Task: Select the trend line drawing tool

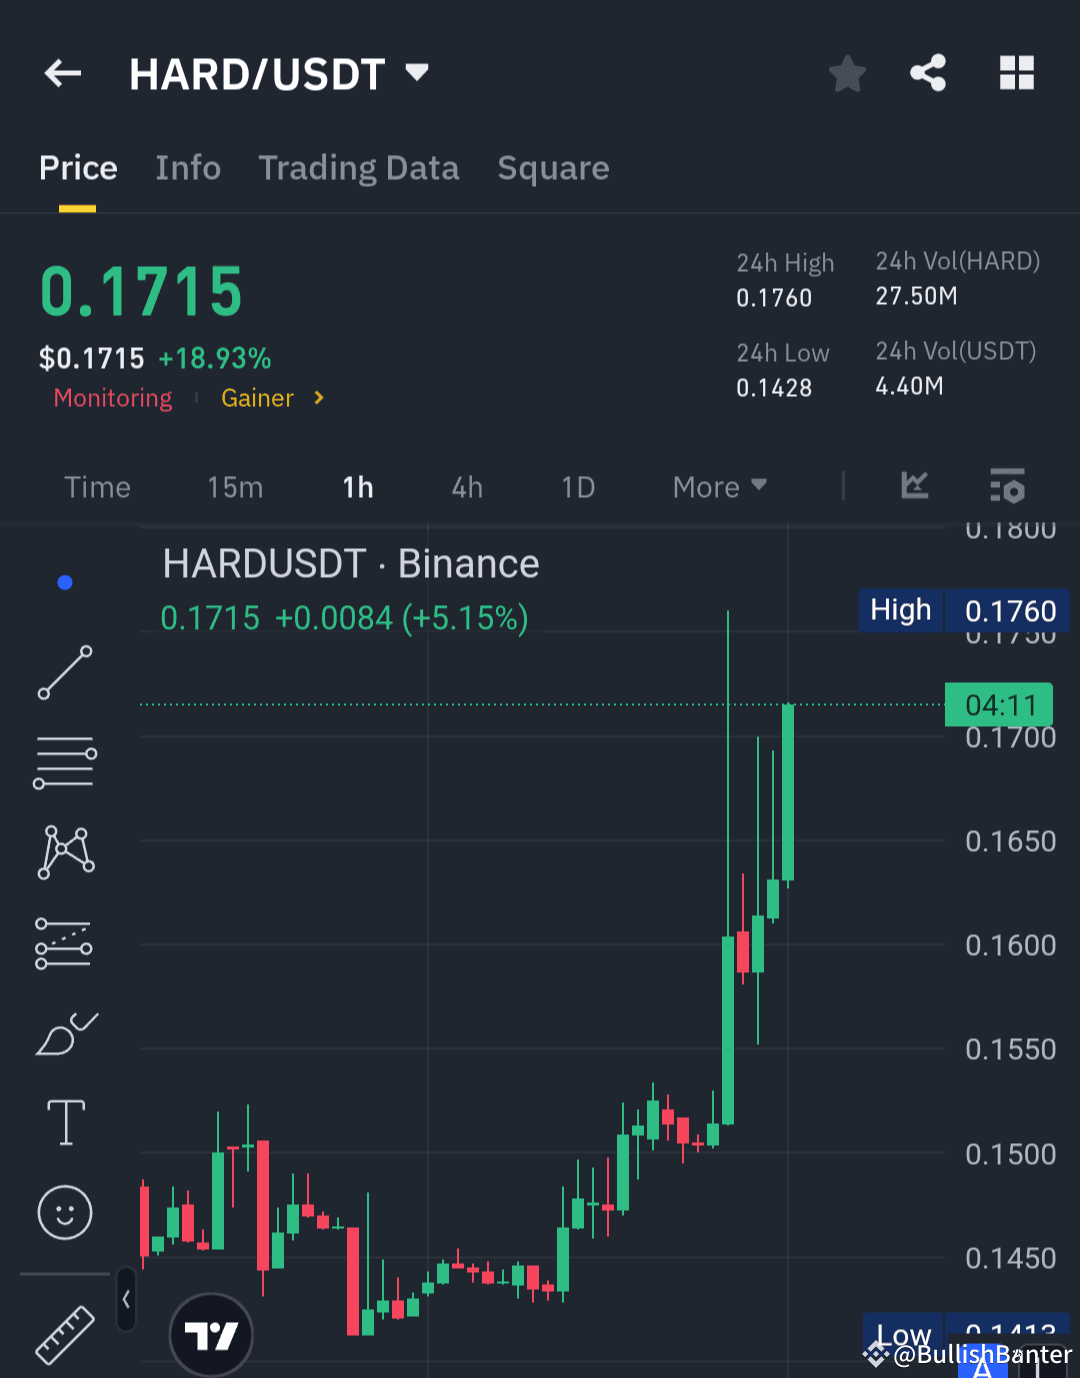Action: (64, 672)
